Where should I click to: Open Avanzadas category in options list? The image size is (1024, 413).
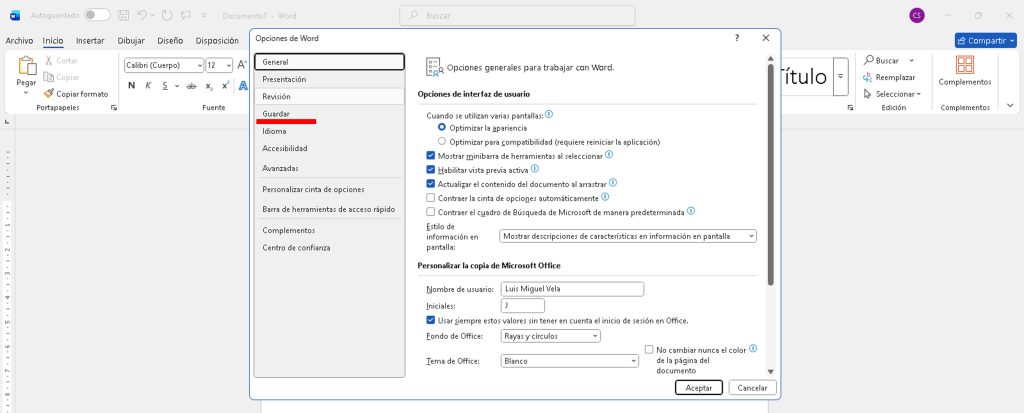coord(280,168)
